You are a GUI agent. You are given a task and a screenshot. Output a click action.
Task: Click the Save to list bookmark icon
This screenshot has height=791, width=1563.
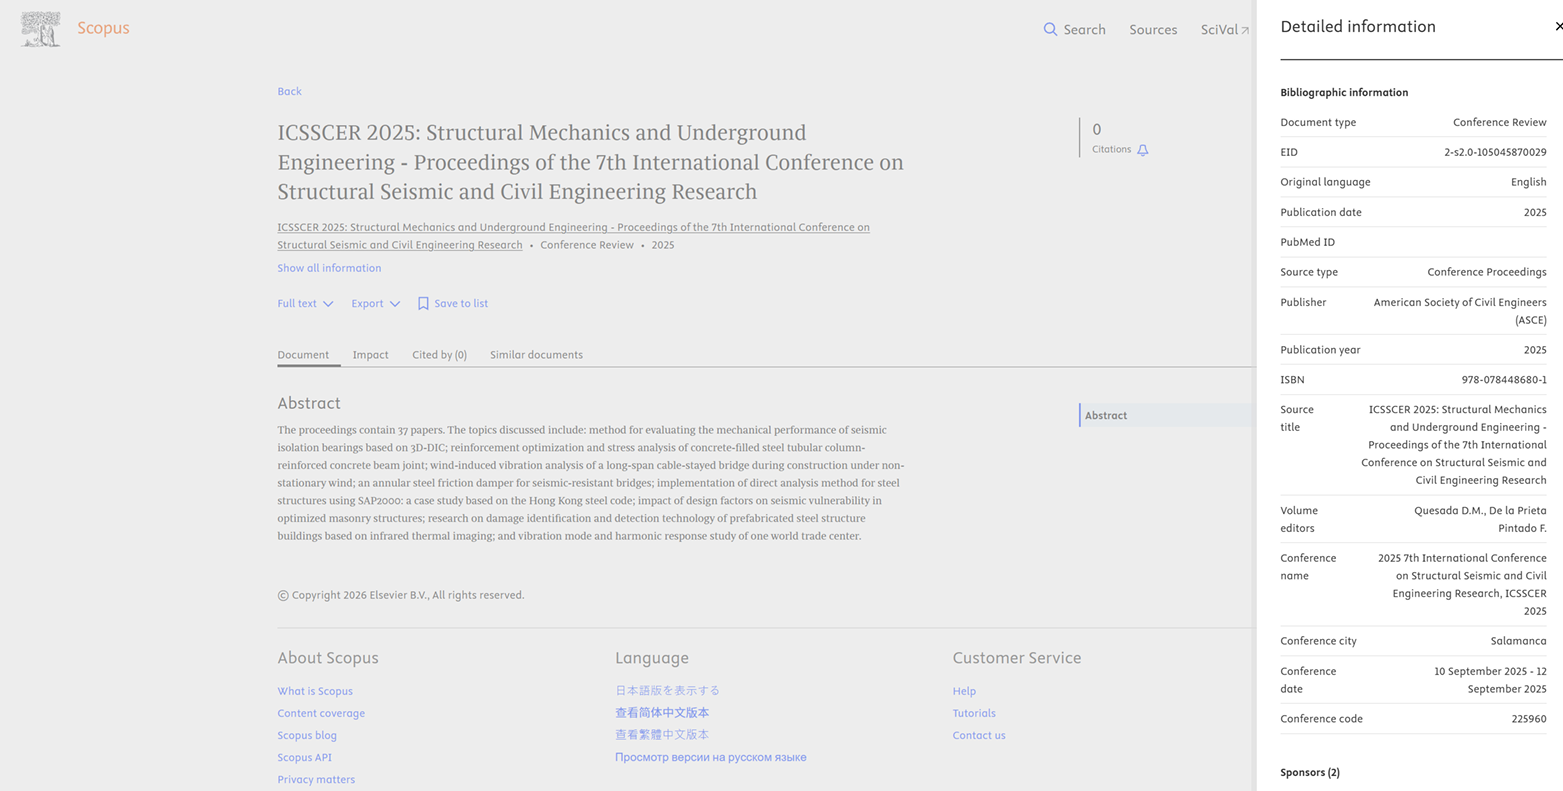pyautogui.click(x=423, y=304)
